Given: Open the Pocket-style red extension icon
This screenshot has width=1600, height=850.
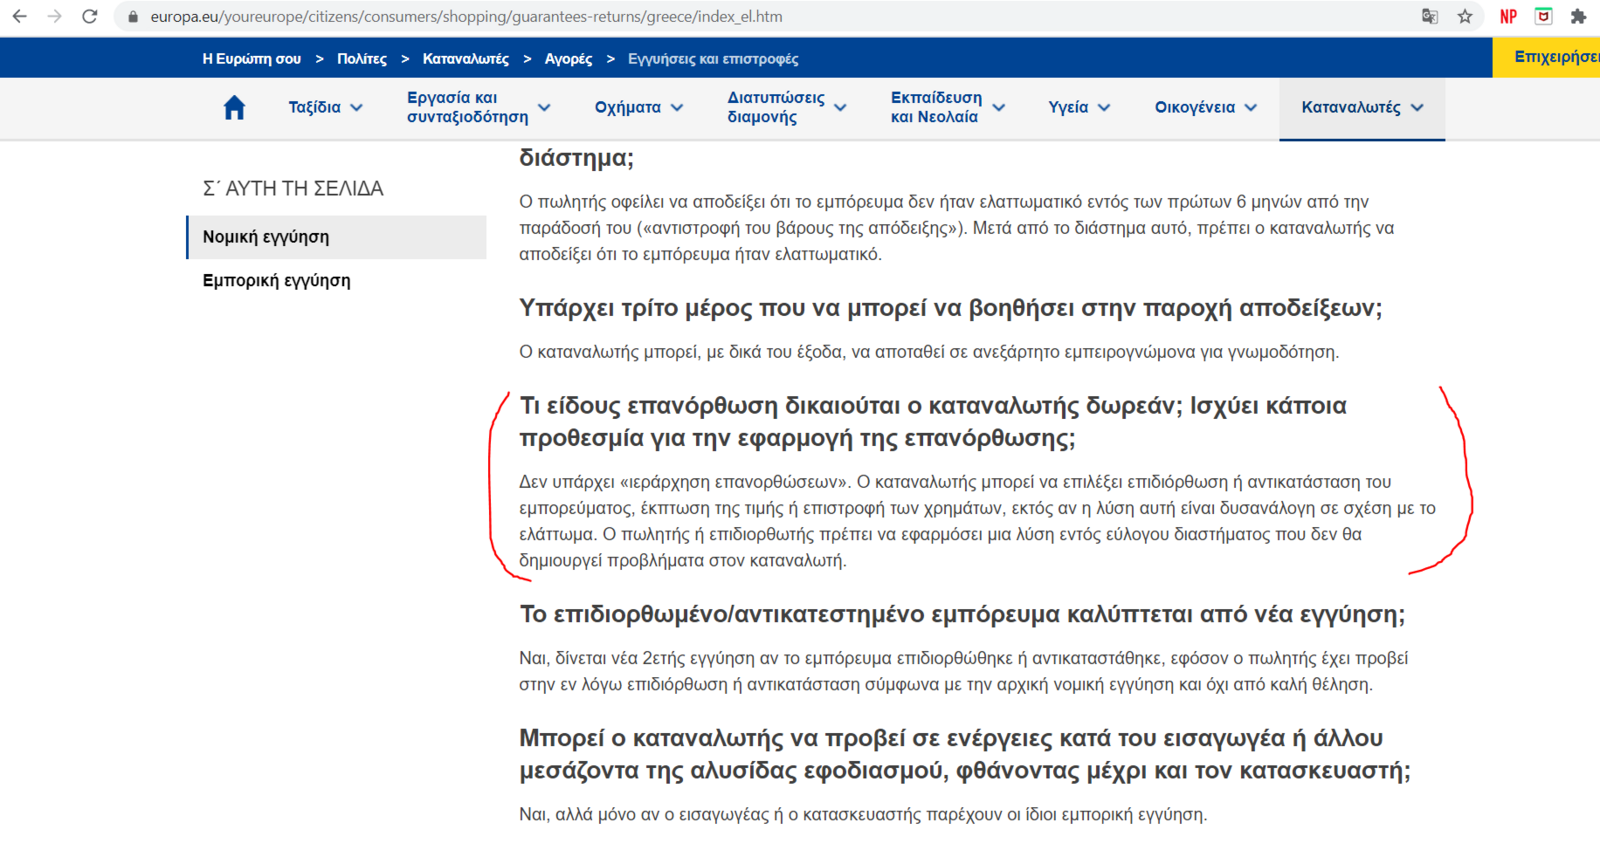Looking at the screenshot, I should pyautogui.click(x=1544, y=16).
